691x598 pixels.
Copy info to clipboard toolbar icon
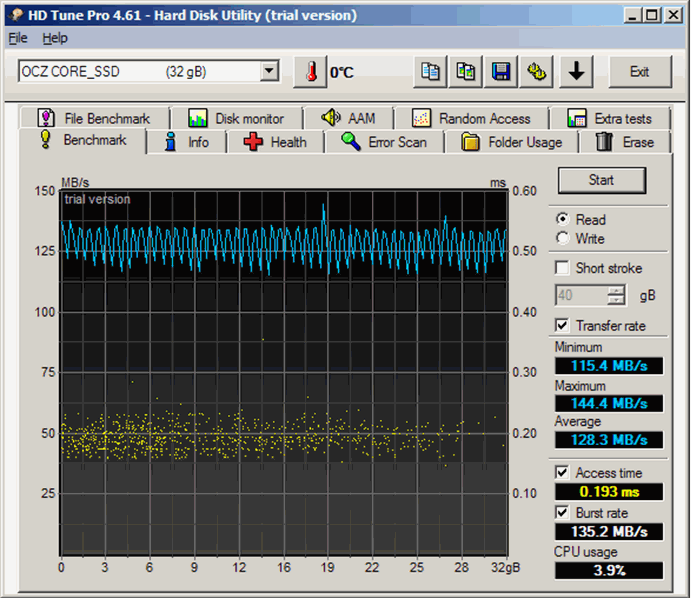coord(430,71)
